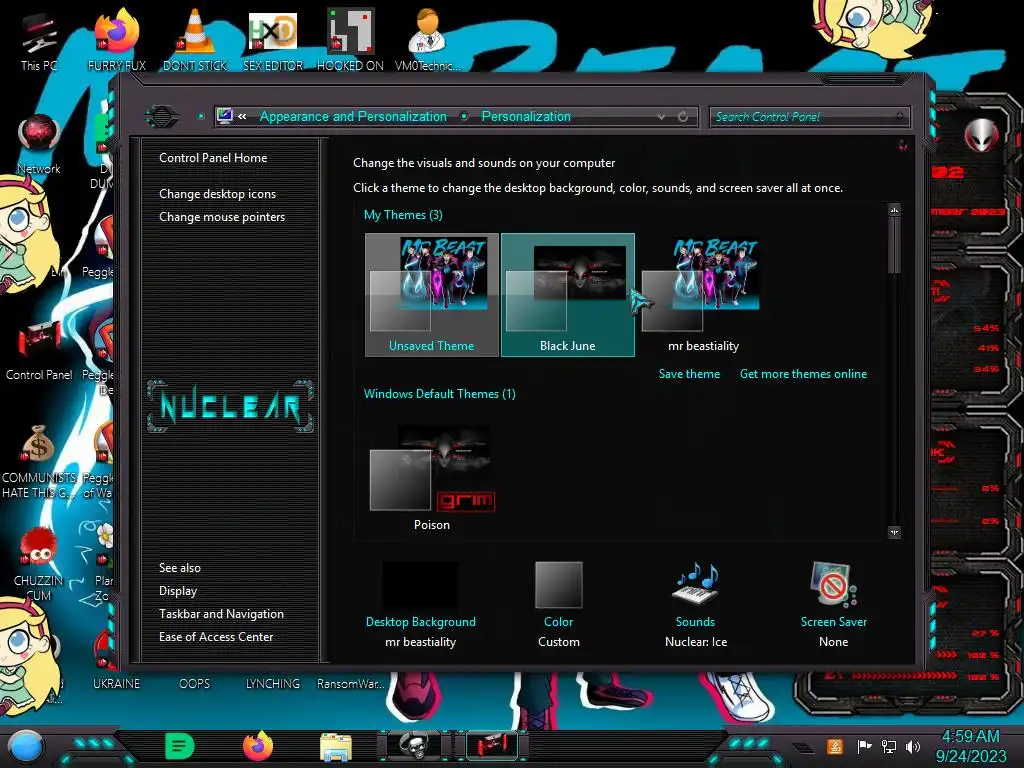The height and width of the screenshot is (768, 1024).
Task: Open the network tray icon
Action: (x=889, y=746)
